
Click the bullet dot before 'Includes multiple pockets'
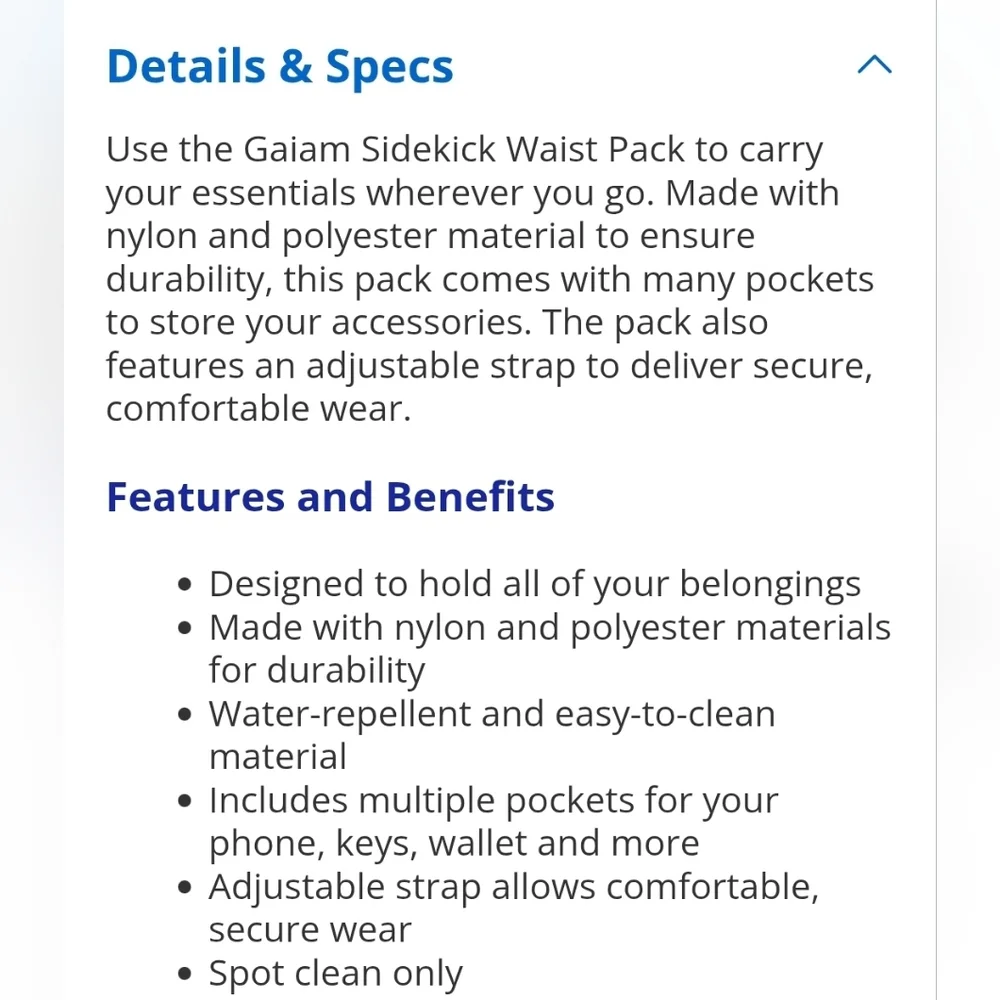[x=185, y=800]
